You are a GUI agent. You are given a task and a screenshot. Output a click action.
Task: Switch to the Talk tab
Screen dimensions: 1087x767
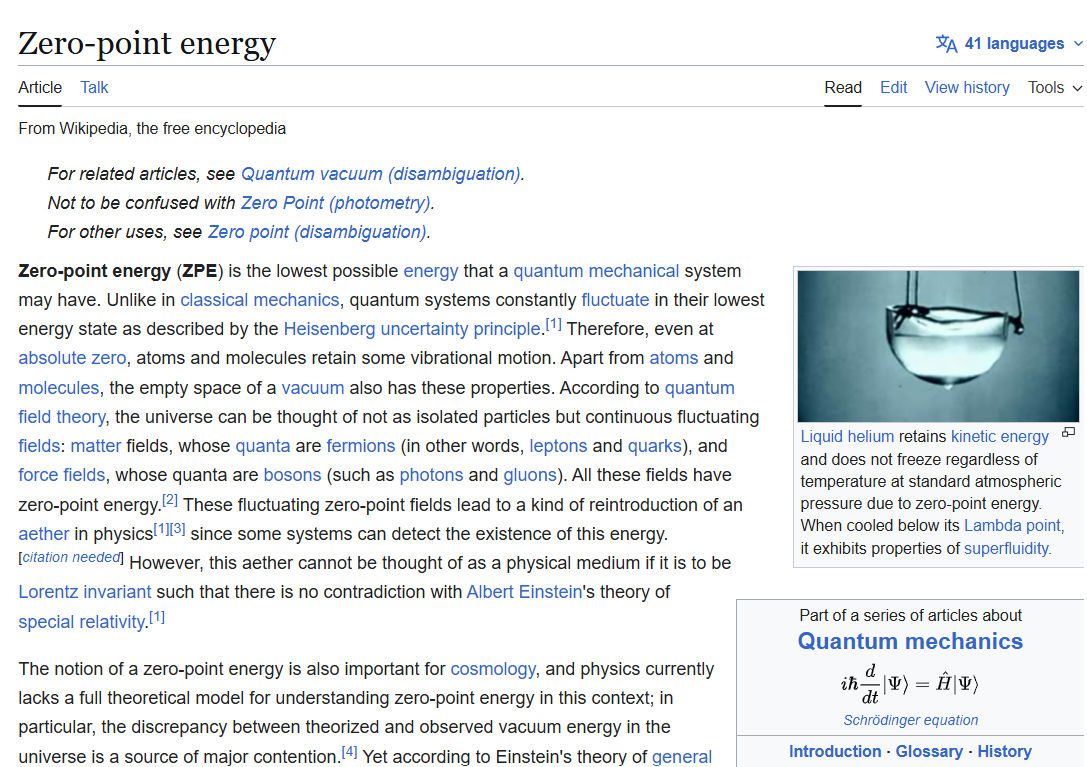click(94, 87)
